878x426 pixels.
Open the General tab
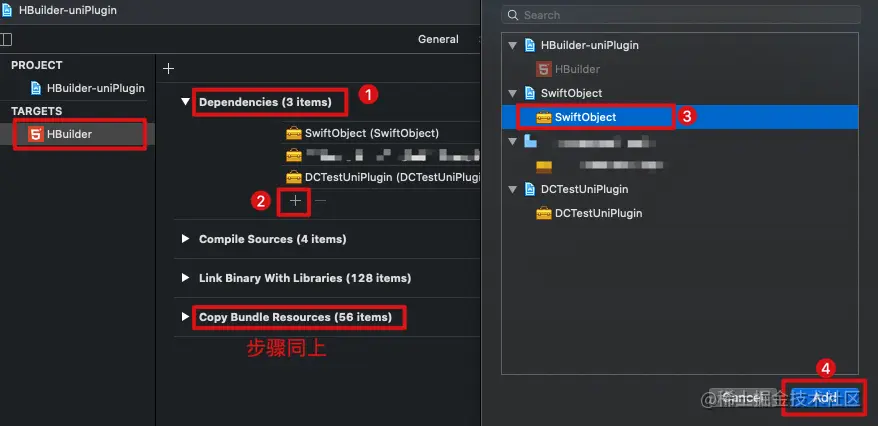click(438, 39)
